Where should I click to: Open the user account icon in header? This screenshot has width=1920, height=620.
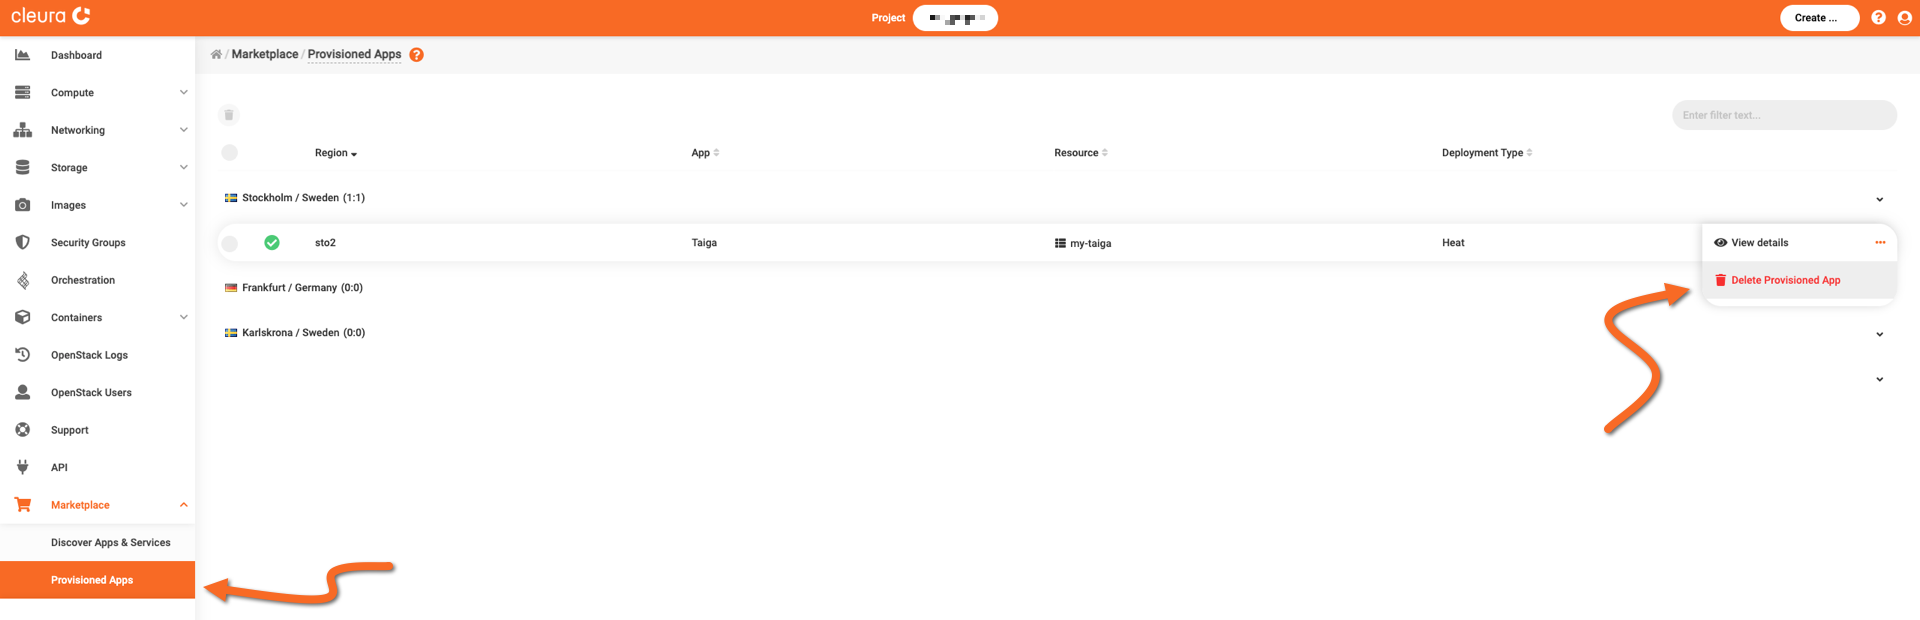point(1904,18)
